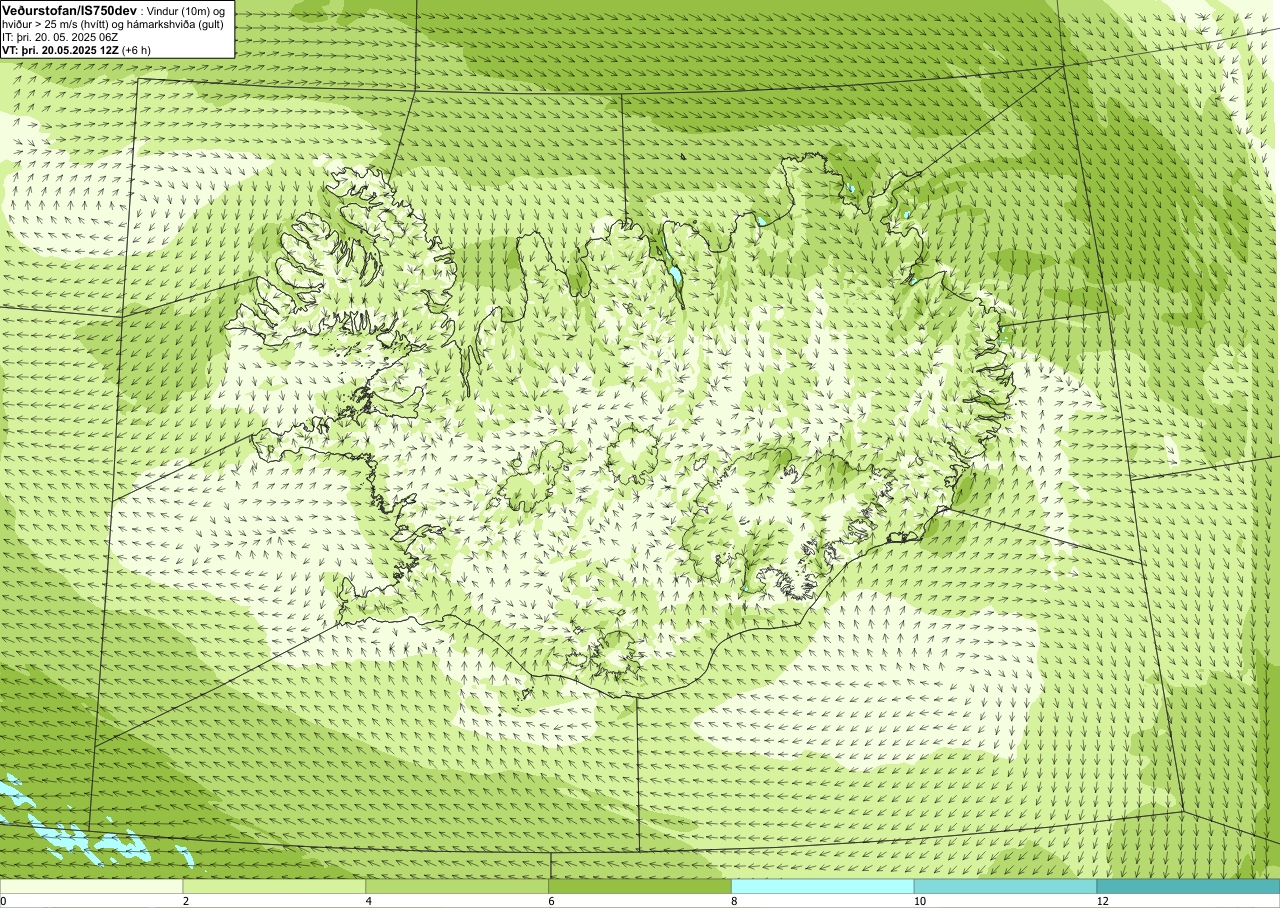Click the "Veðurstofan/IS750dev" title text
The height and width of the screenshot is (908, 1280).
(69, 10)
